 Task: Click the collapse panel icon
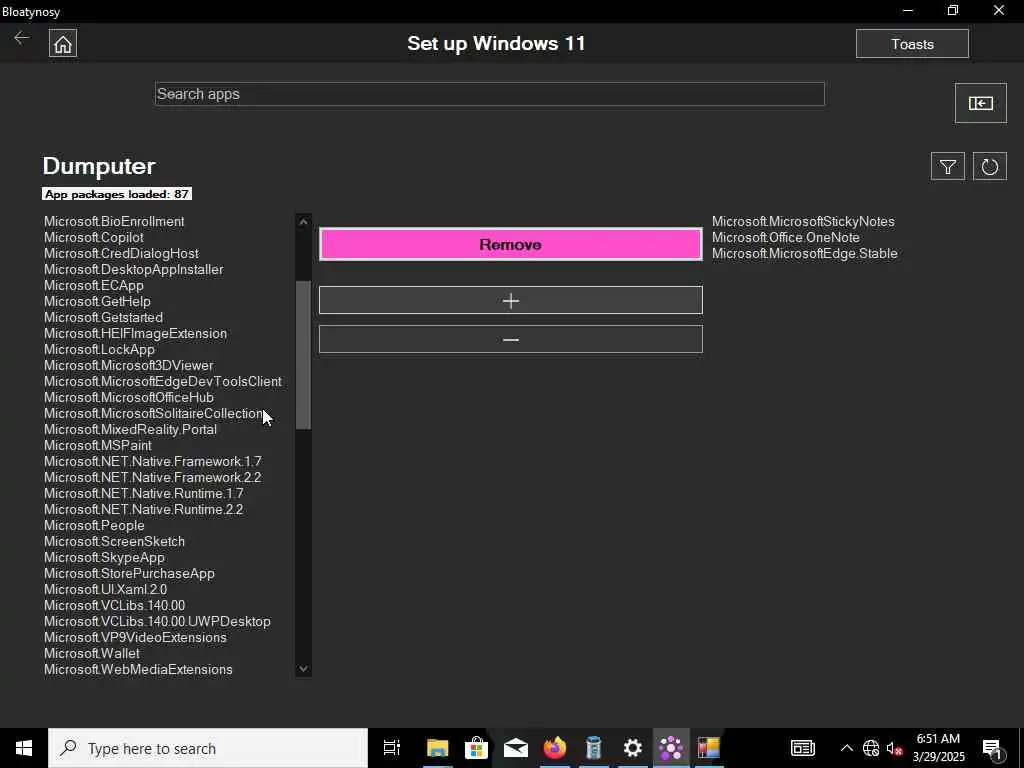980,103
